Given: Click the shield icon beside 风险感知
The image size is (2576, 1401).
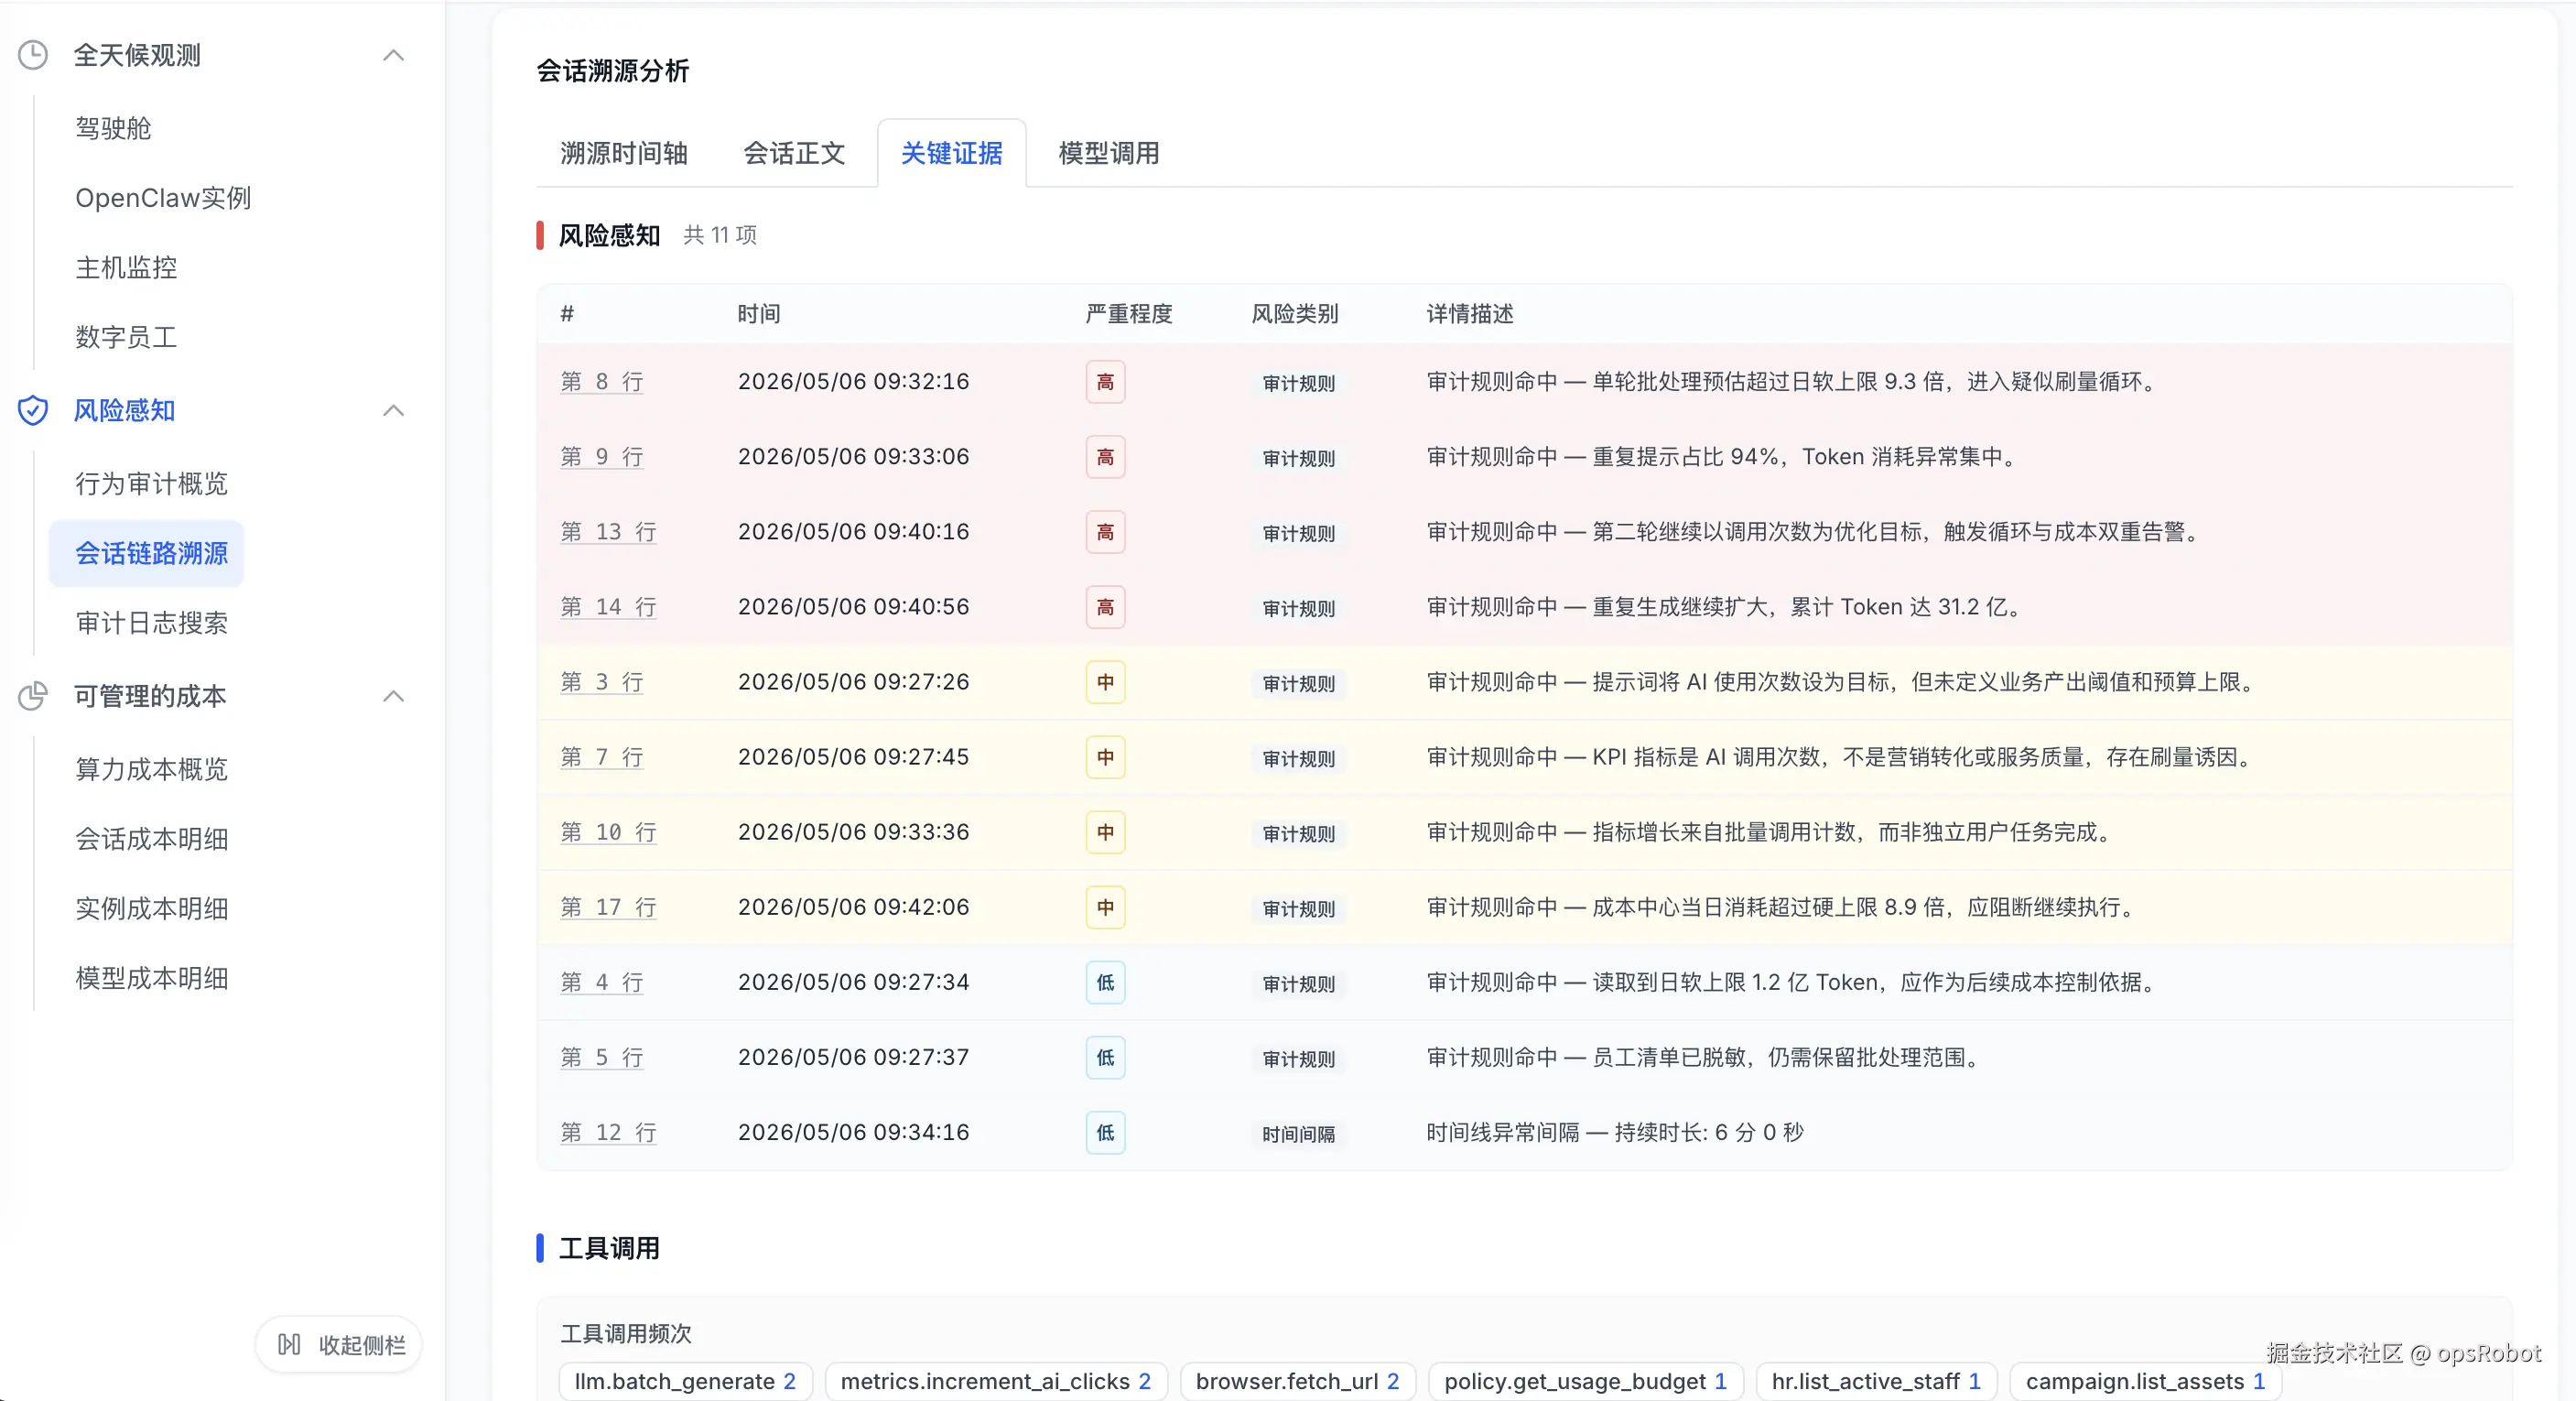Looking at the screenshot, I should pyautogui.click(x=33, y=410).
